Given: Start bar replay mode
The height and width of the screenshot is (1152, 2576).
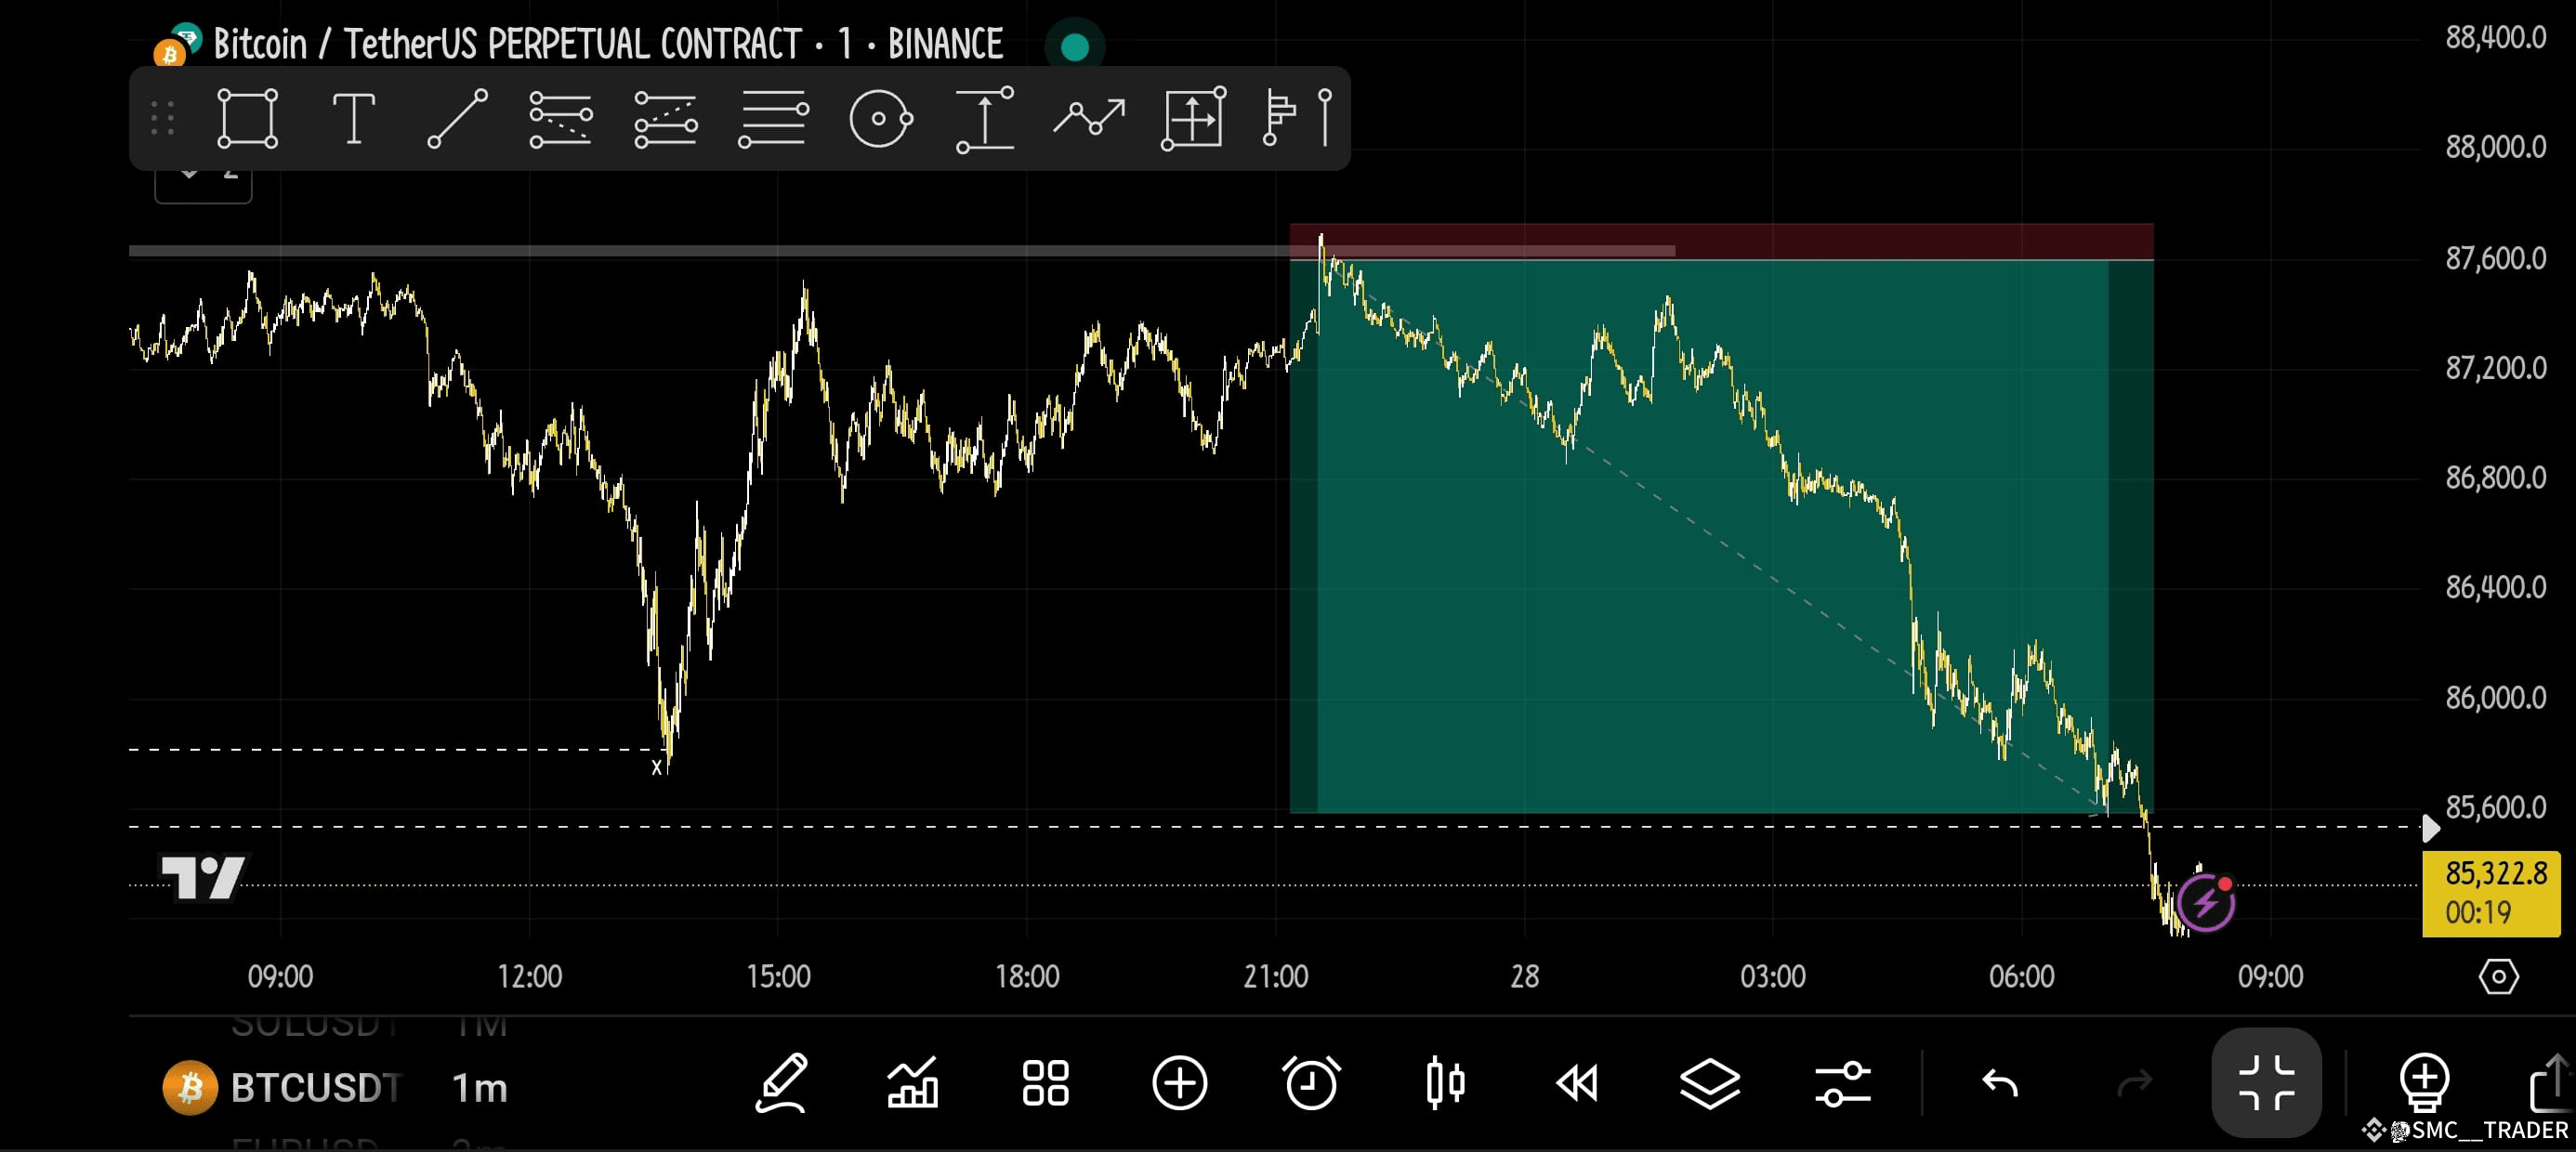Looking at the screenshot, I should [1577, 1085].
